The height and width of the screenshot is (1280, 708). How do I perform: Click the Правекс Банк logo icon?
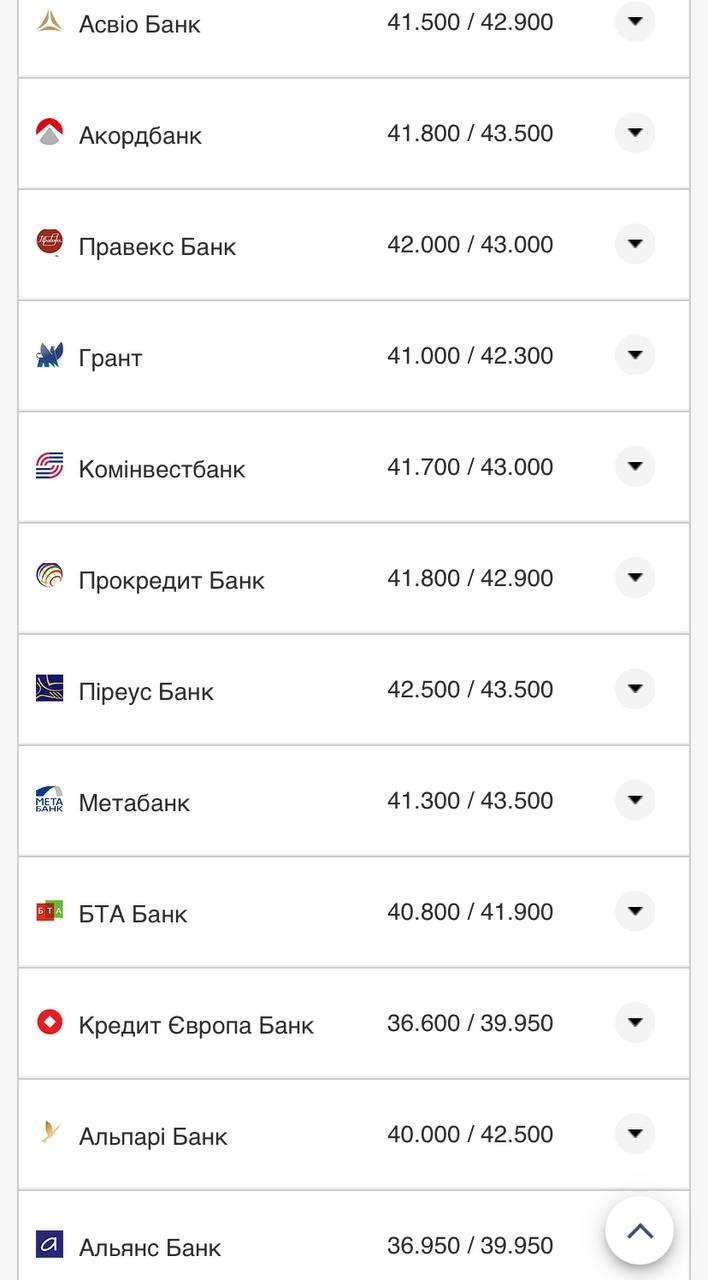point(49,243)
